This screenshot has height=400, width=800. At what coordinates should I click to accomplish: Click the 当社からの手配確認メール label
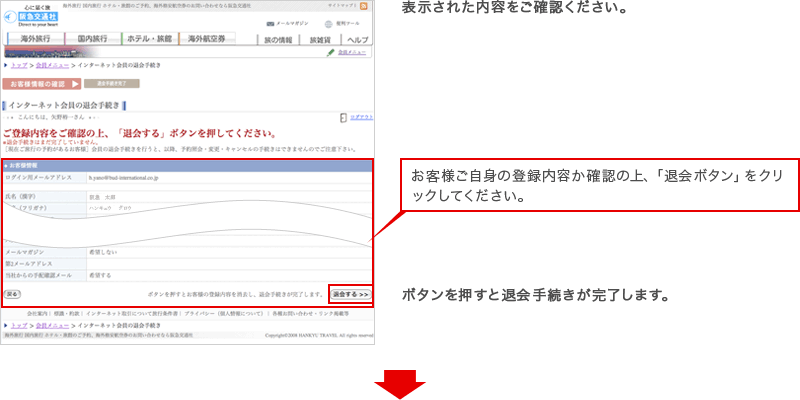point(39,276)
